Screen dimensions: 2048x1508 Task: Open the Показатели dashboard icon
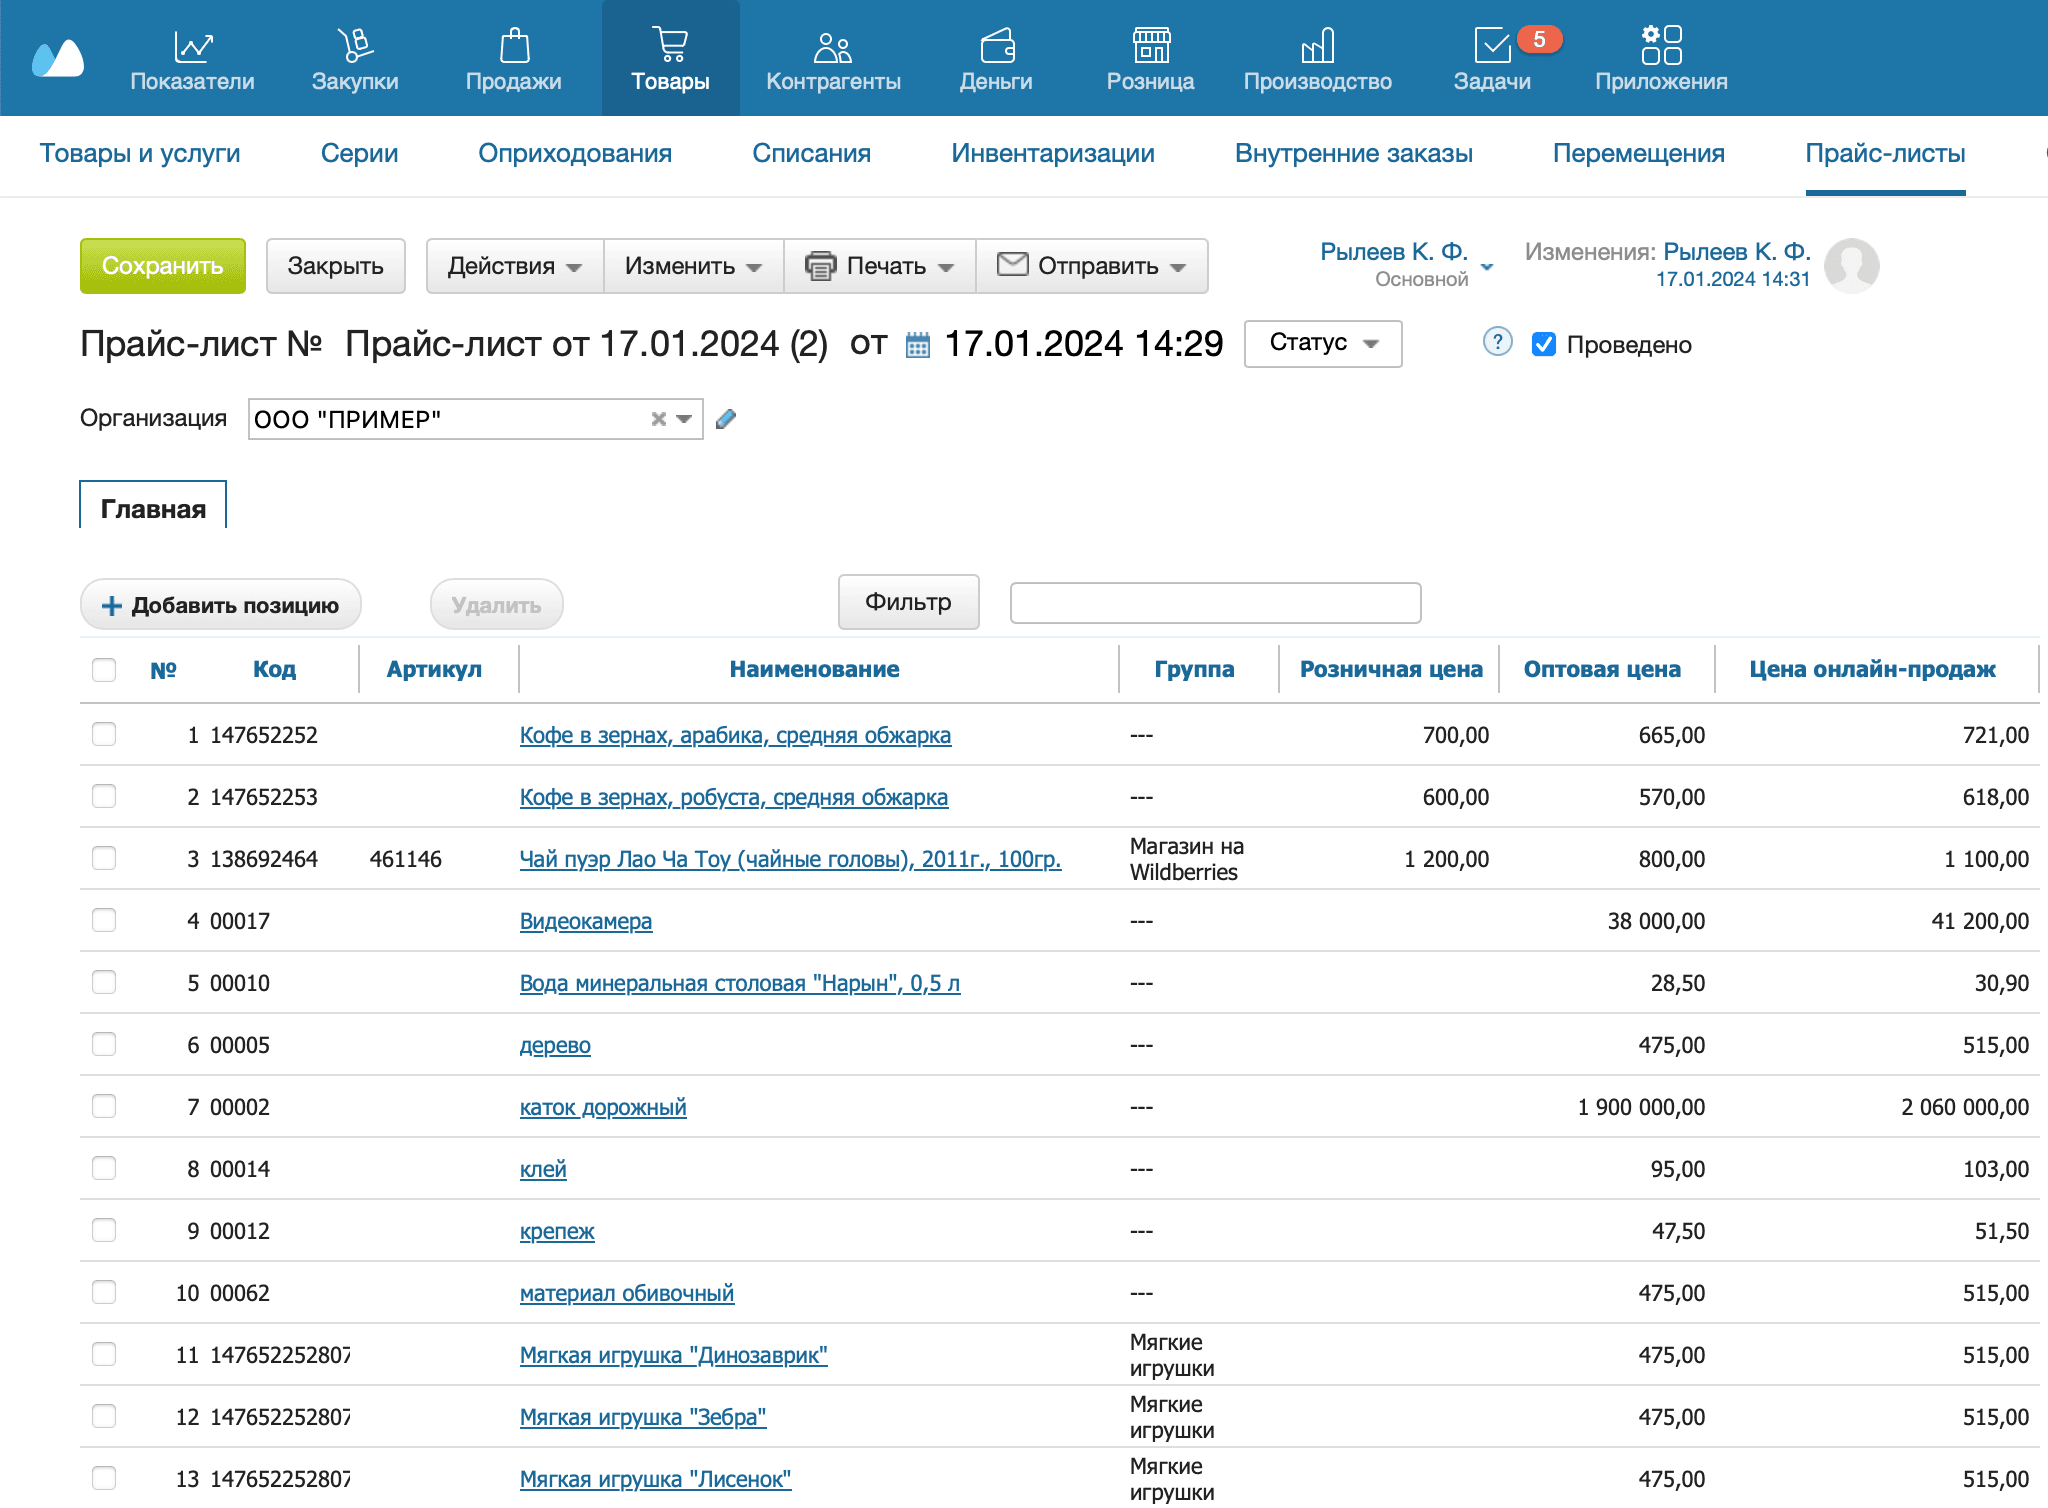pos(192,46)
